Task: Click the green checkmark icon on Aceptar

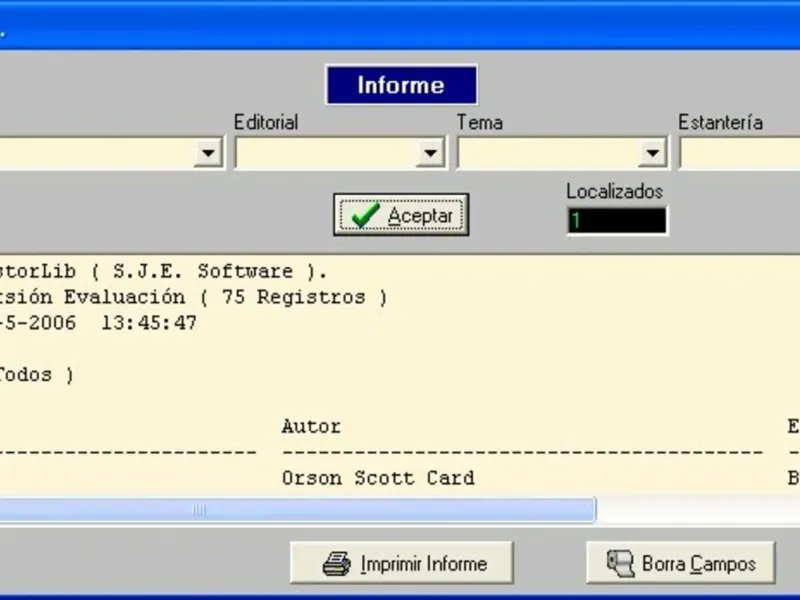Action: [366, 215]
